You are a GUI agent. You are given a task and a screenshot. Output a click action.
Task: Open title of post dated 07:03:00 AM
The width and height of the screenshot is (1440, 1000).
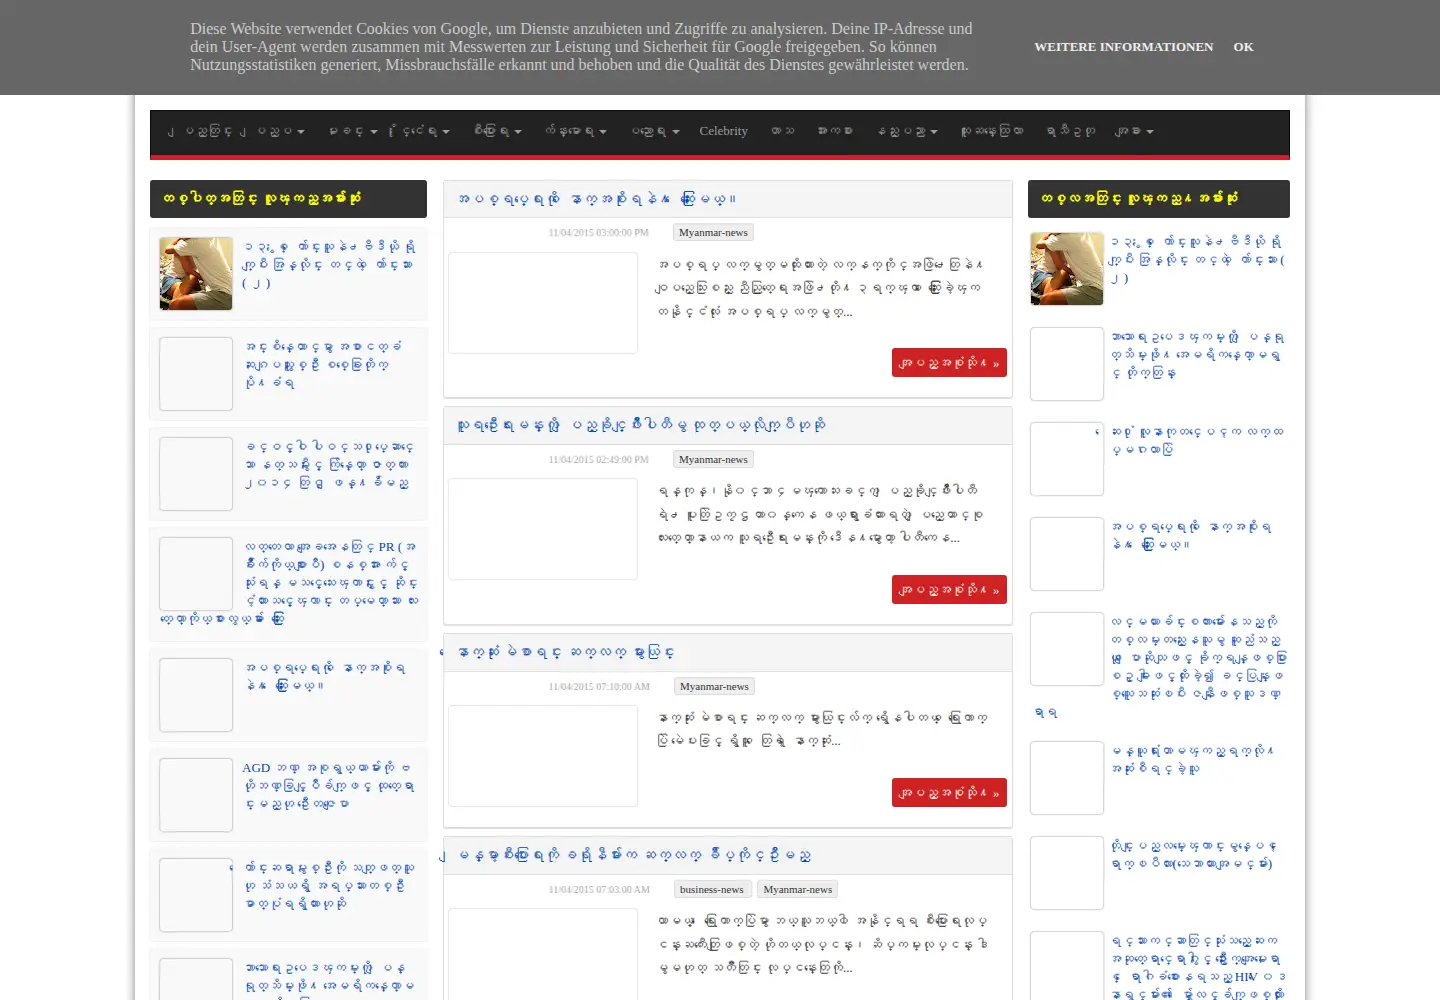click(633, 856)
